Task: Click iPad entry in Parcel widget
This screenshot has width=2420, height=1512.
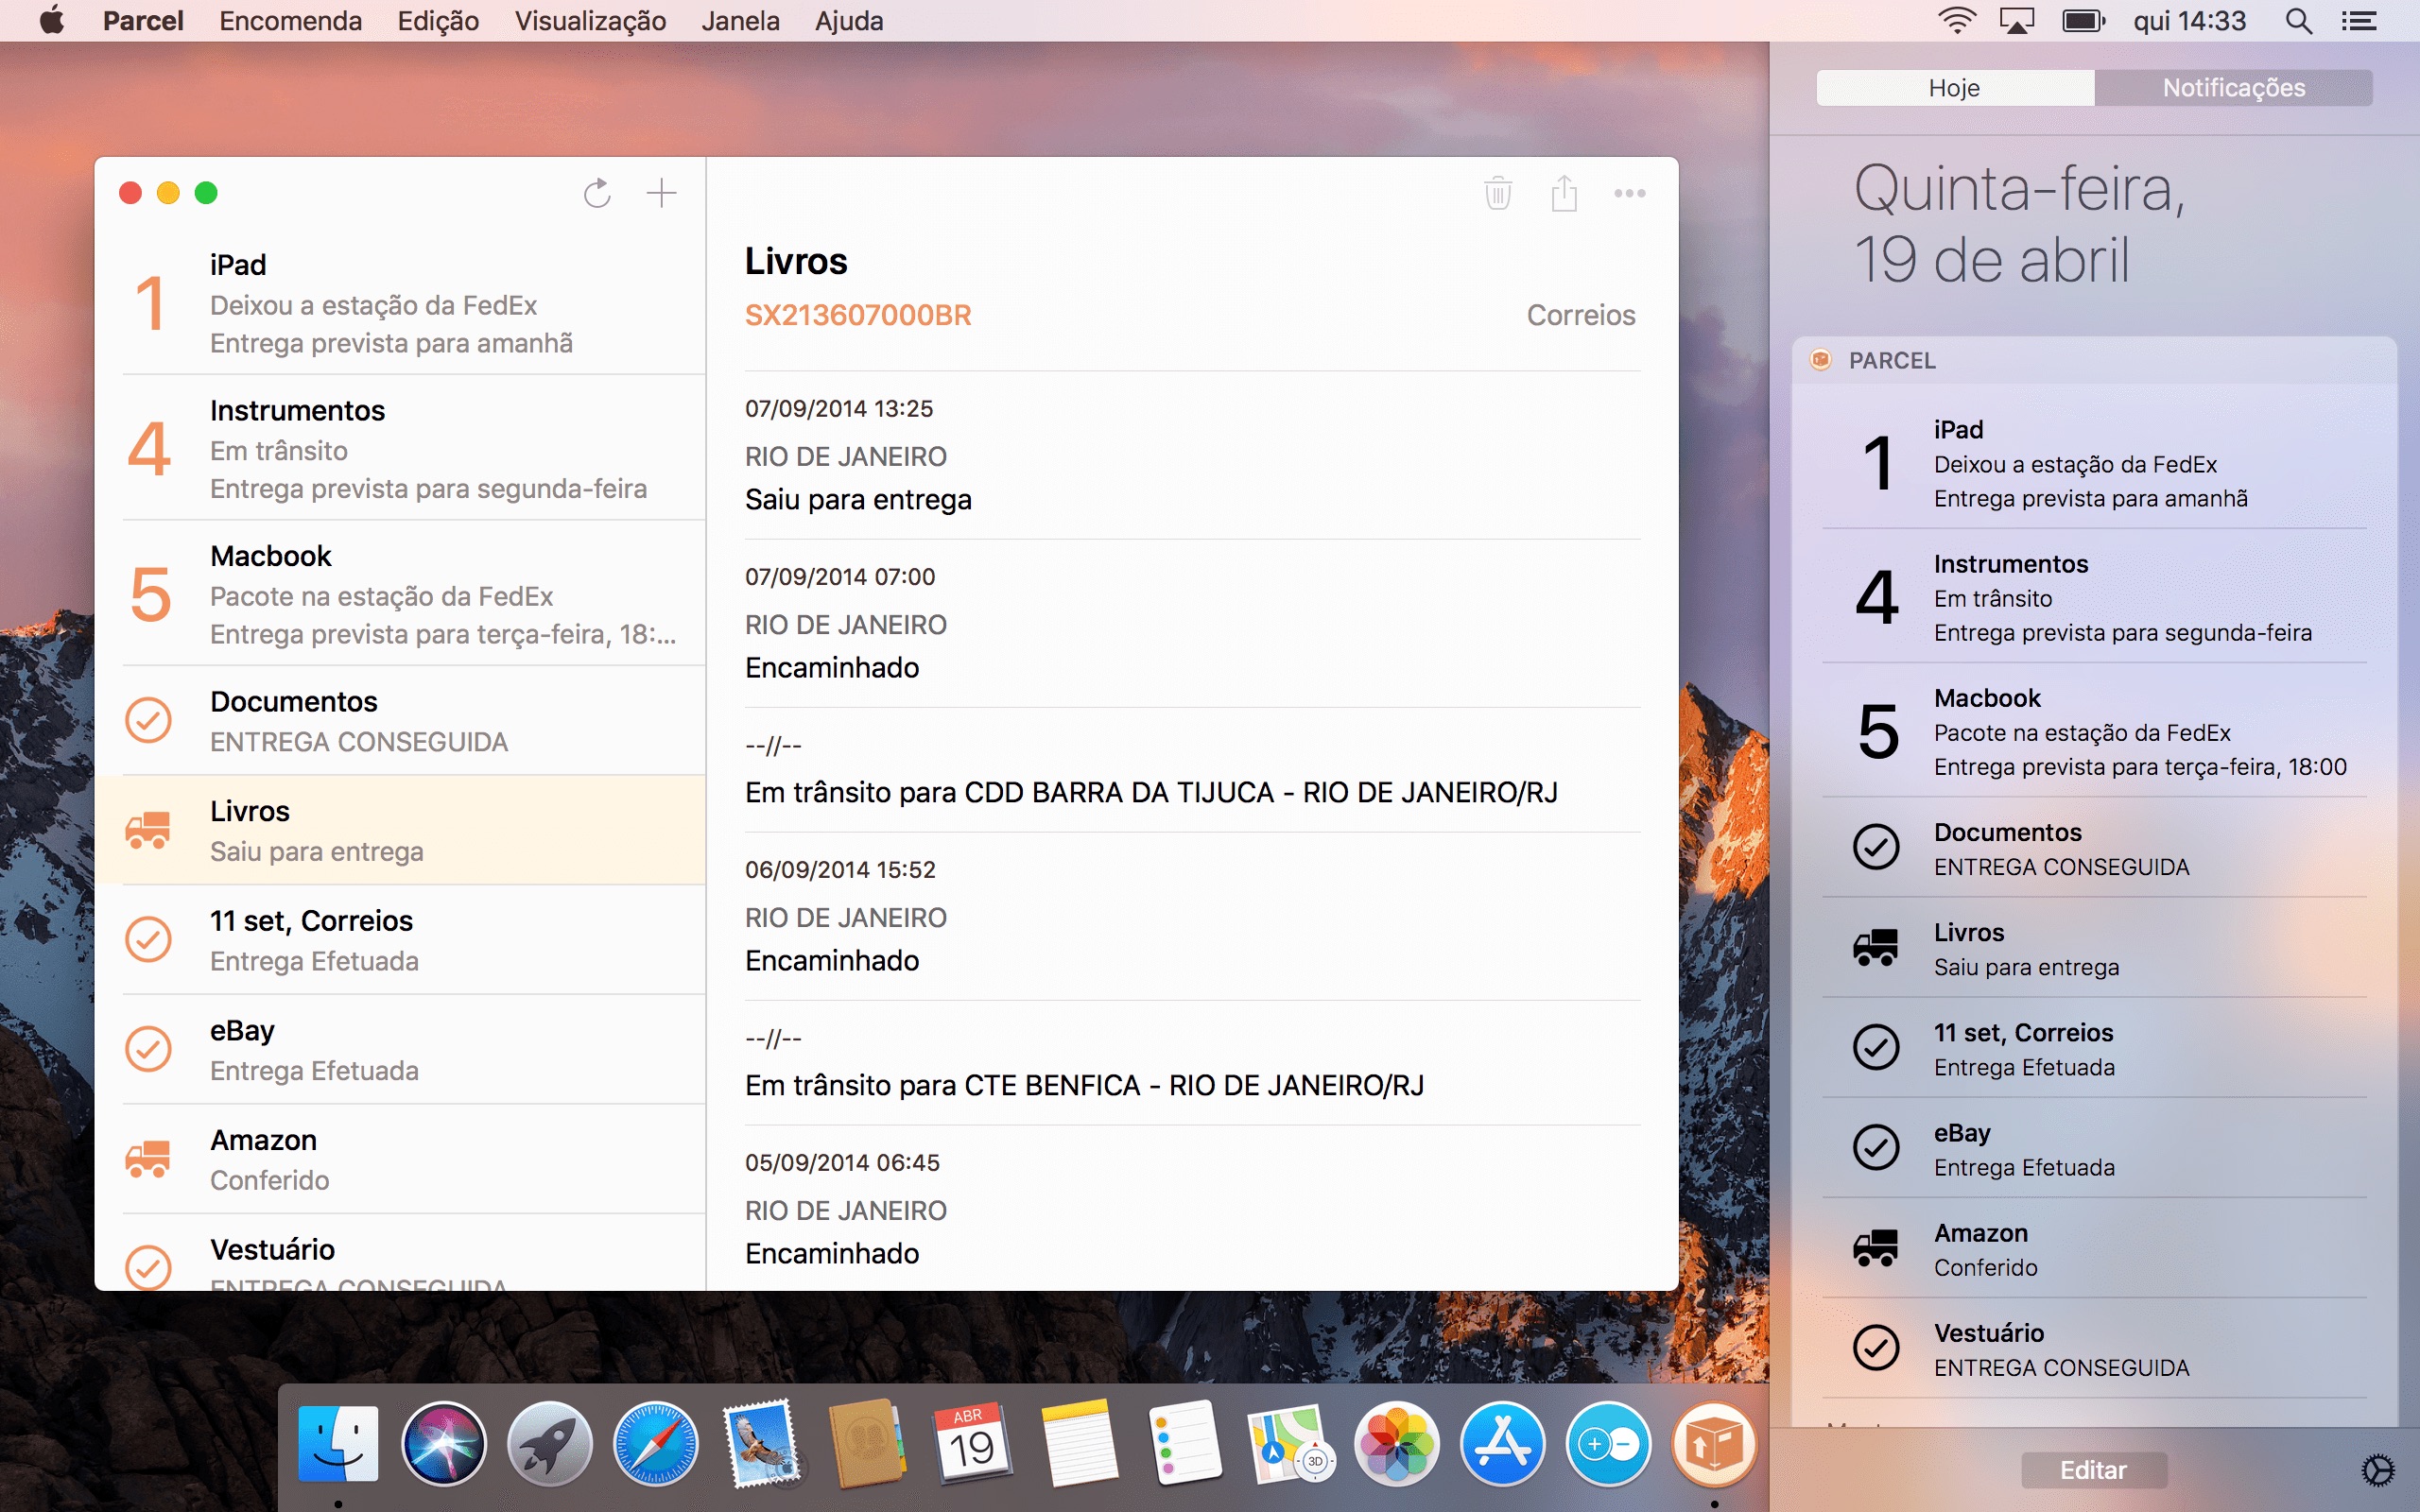Action: 2094,463
